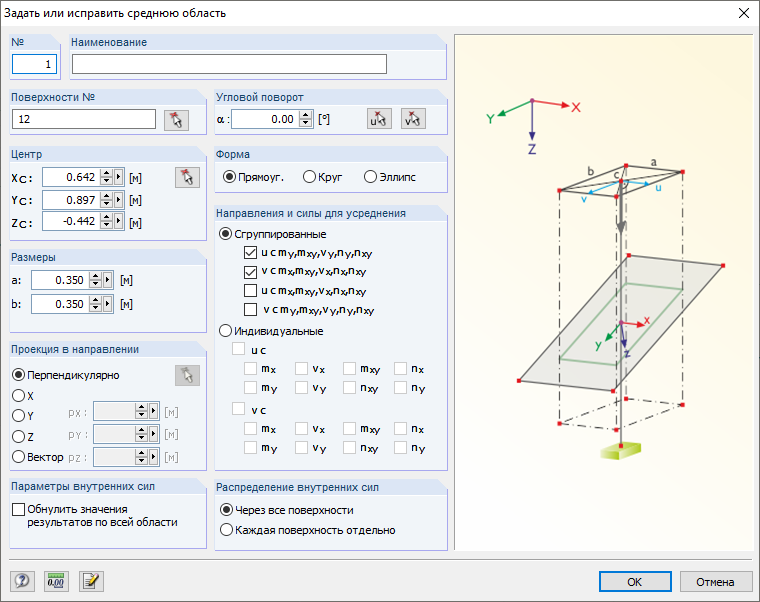Expand the arrow menu beside dimension a
The image size is (760, 602).
click(108, 280)
